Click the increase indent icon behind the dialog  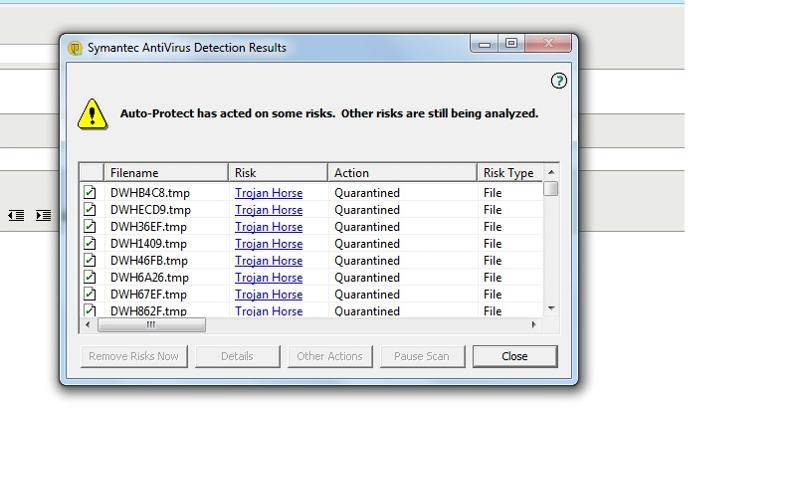43,215
